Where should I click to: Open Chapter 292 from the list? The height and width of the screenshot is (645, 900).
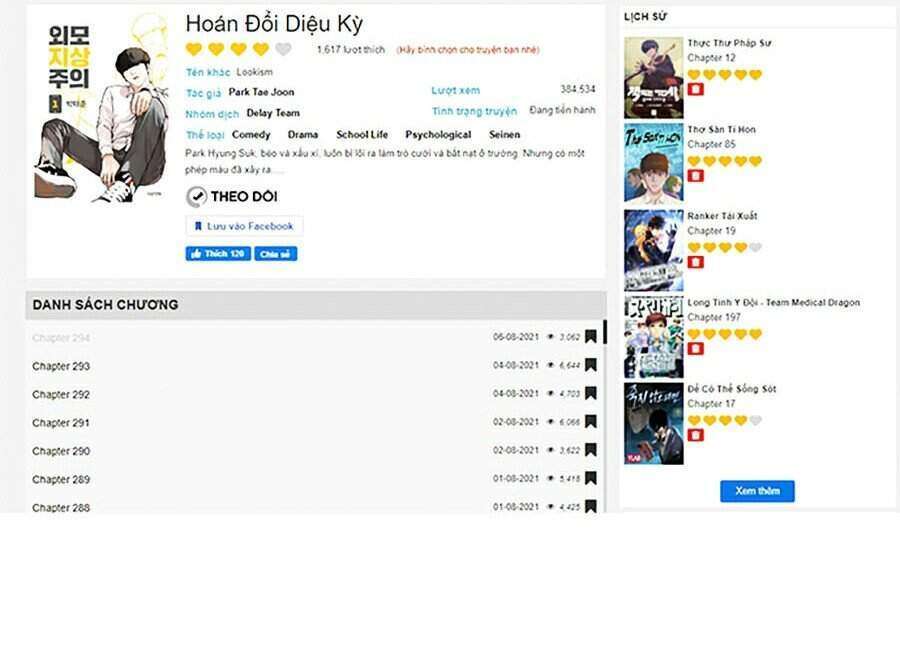pos(61,394)
